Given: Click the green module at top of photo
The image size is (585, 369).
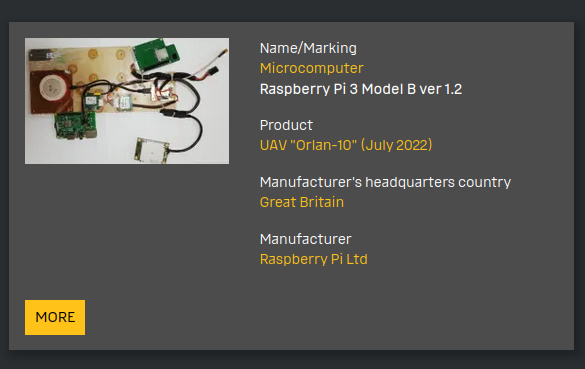Looking at the screenshot, I should click(x=156, y=55).
